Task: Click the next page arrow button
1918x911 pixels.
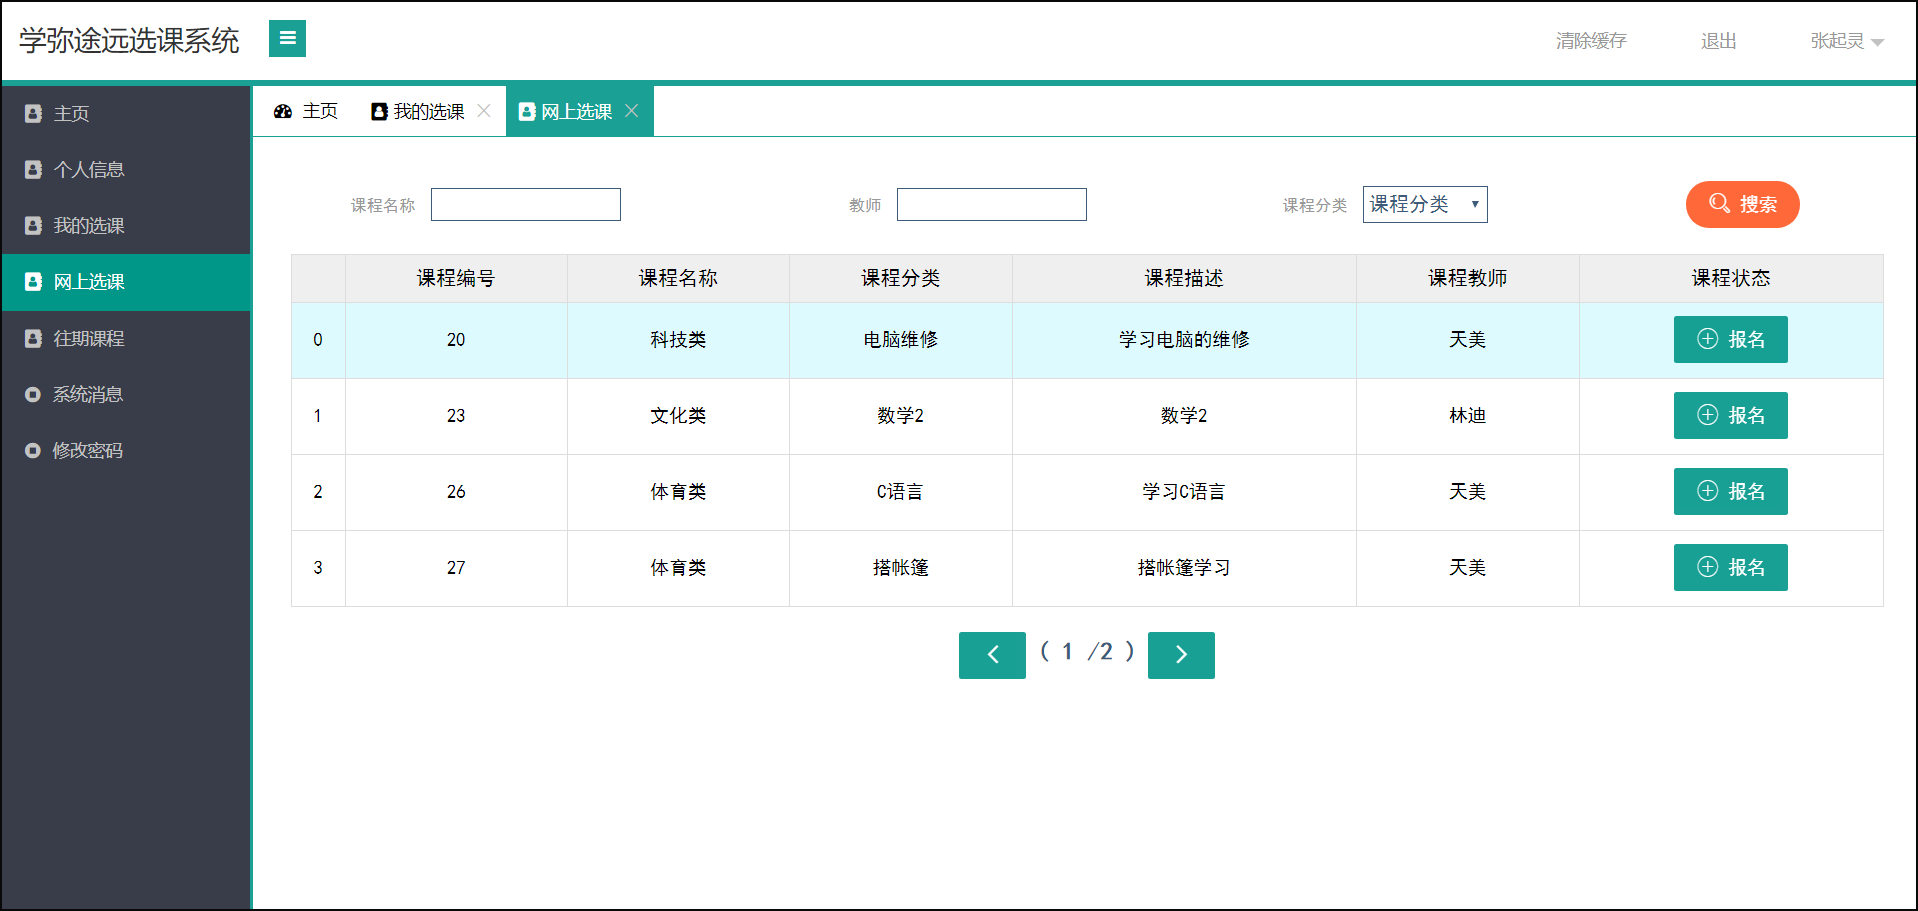Action: (x=1181, y=655)
